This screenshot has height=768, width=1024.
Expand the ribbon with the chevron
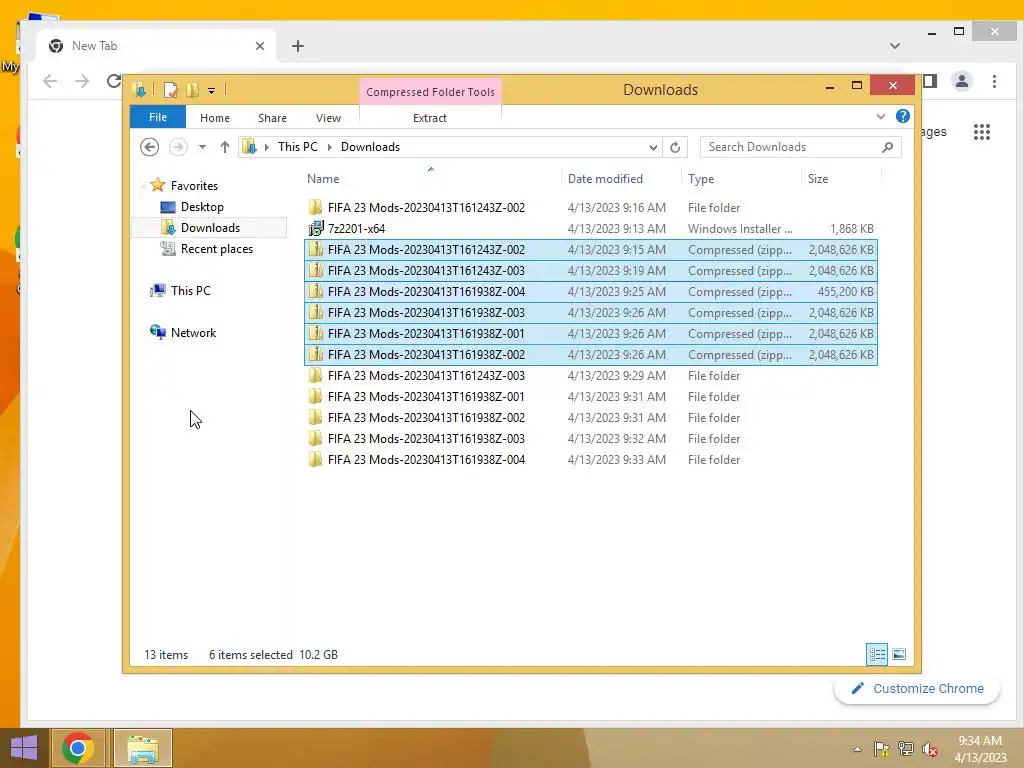point(880,116)
